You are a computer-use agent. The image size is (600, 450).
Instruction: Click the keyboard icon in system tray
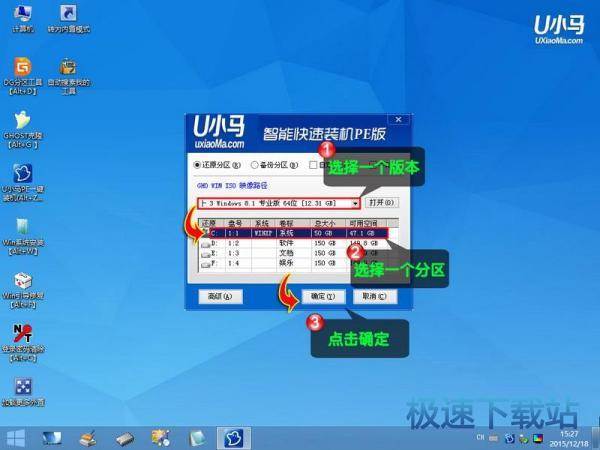coord(494,438)
